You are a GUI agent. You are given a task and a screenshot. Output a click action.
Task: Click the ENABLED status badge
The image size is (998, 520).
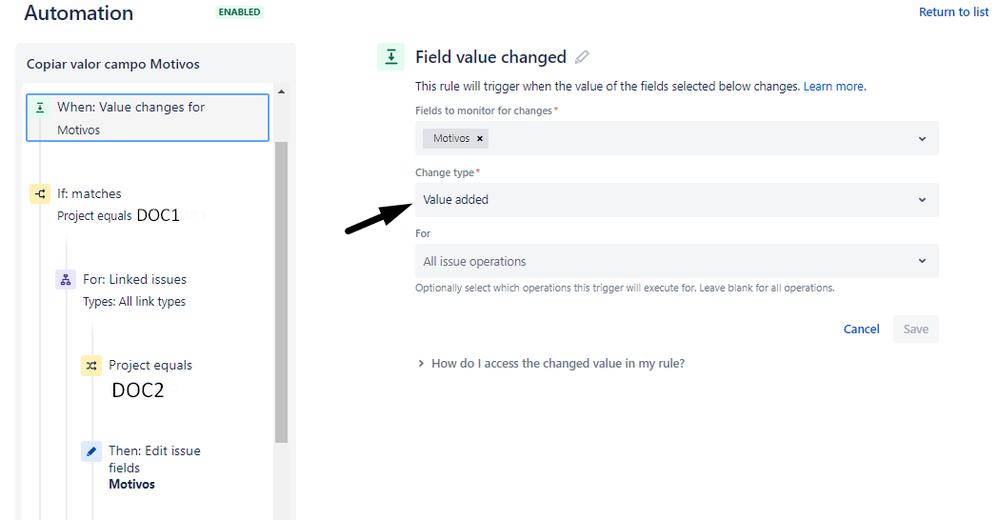tap(239, 12)
